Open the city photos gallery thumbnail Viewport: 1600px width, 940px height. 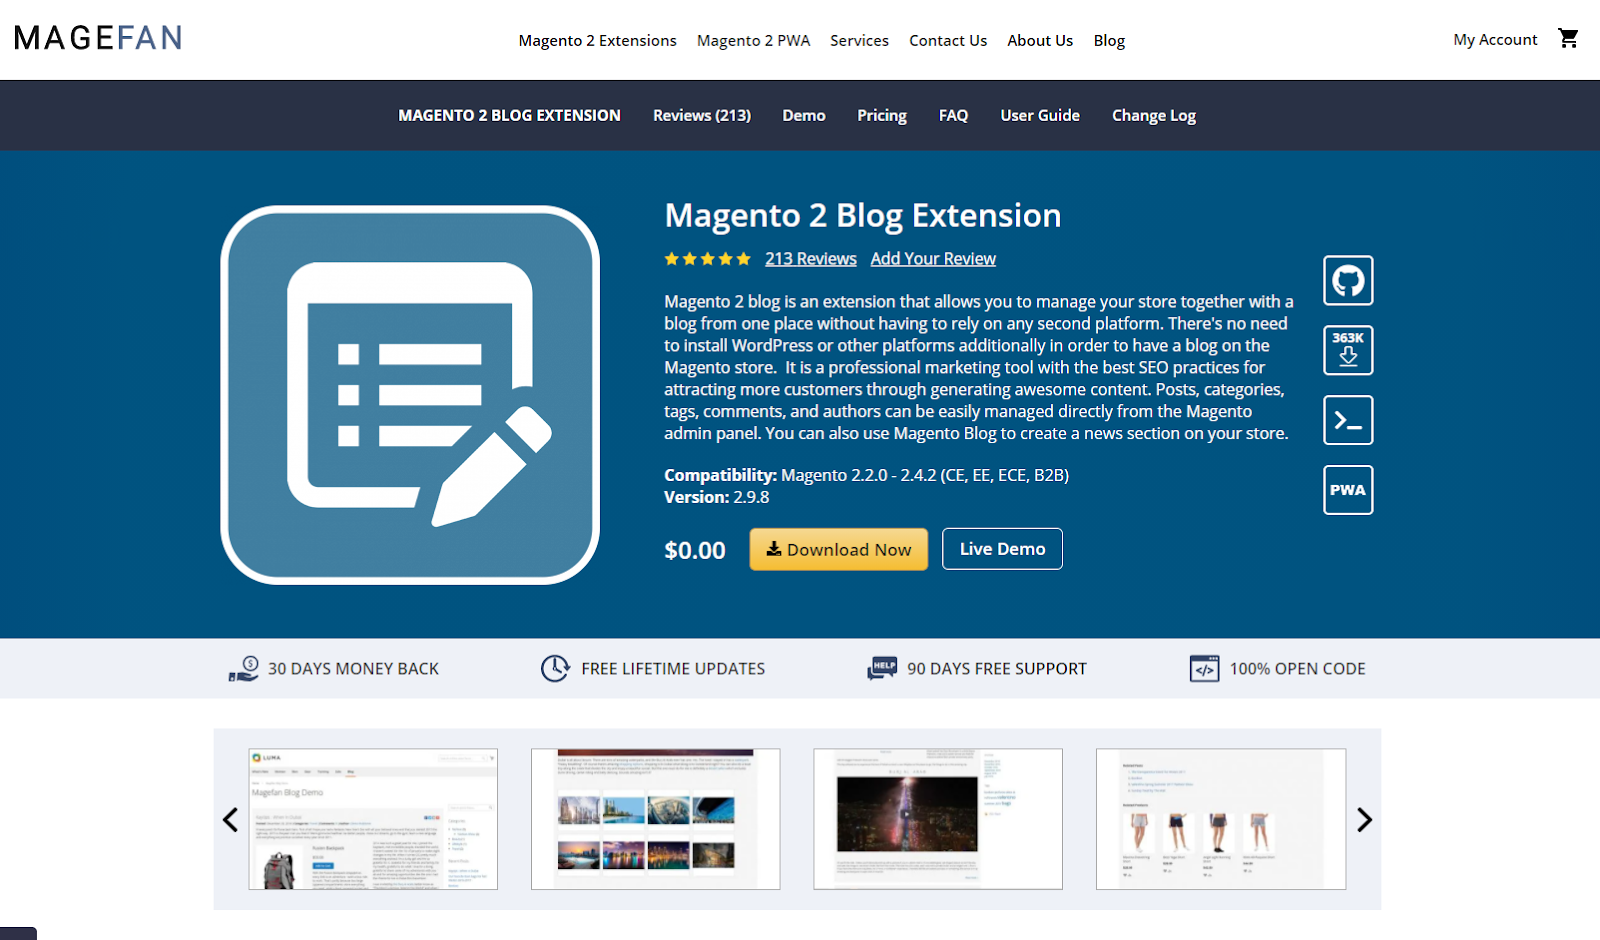pyautogui.click(x=655, y=819)
